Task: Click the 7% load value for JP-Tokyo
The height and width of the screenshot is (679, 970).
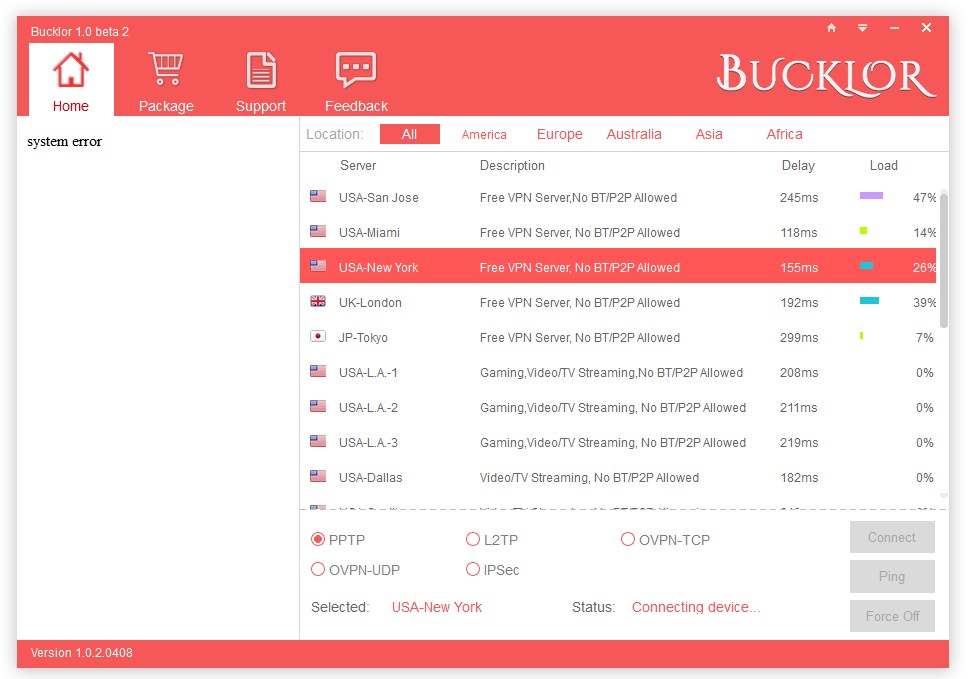Action: [x=924, y=338]
